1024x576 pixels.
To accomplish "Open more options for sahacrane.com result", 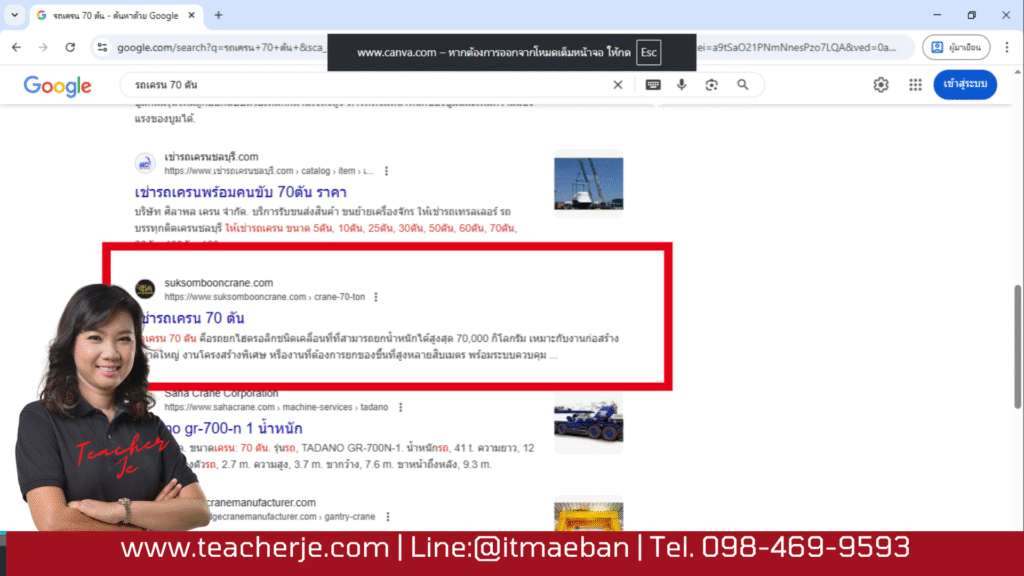I will point(401,407).
